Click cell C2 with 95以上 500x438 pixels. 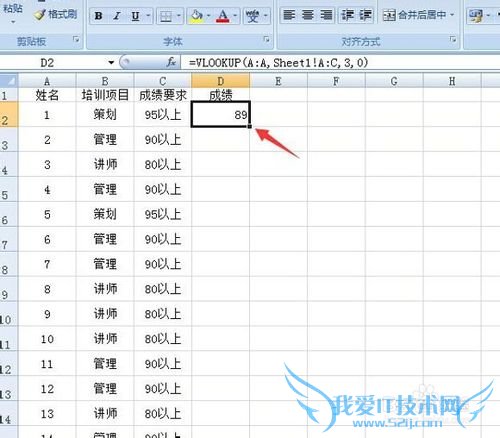(163, 115)
